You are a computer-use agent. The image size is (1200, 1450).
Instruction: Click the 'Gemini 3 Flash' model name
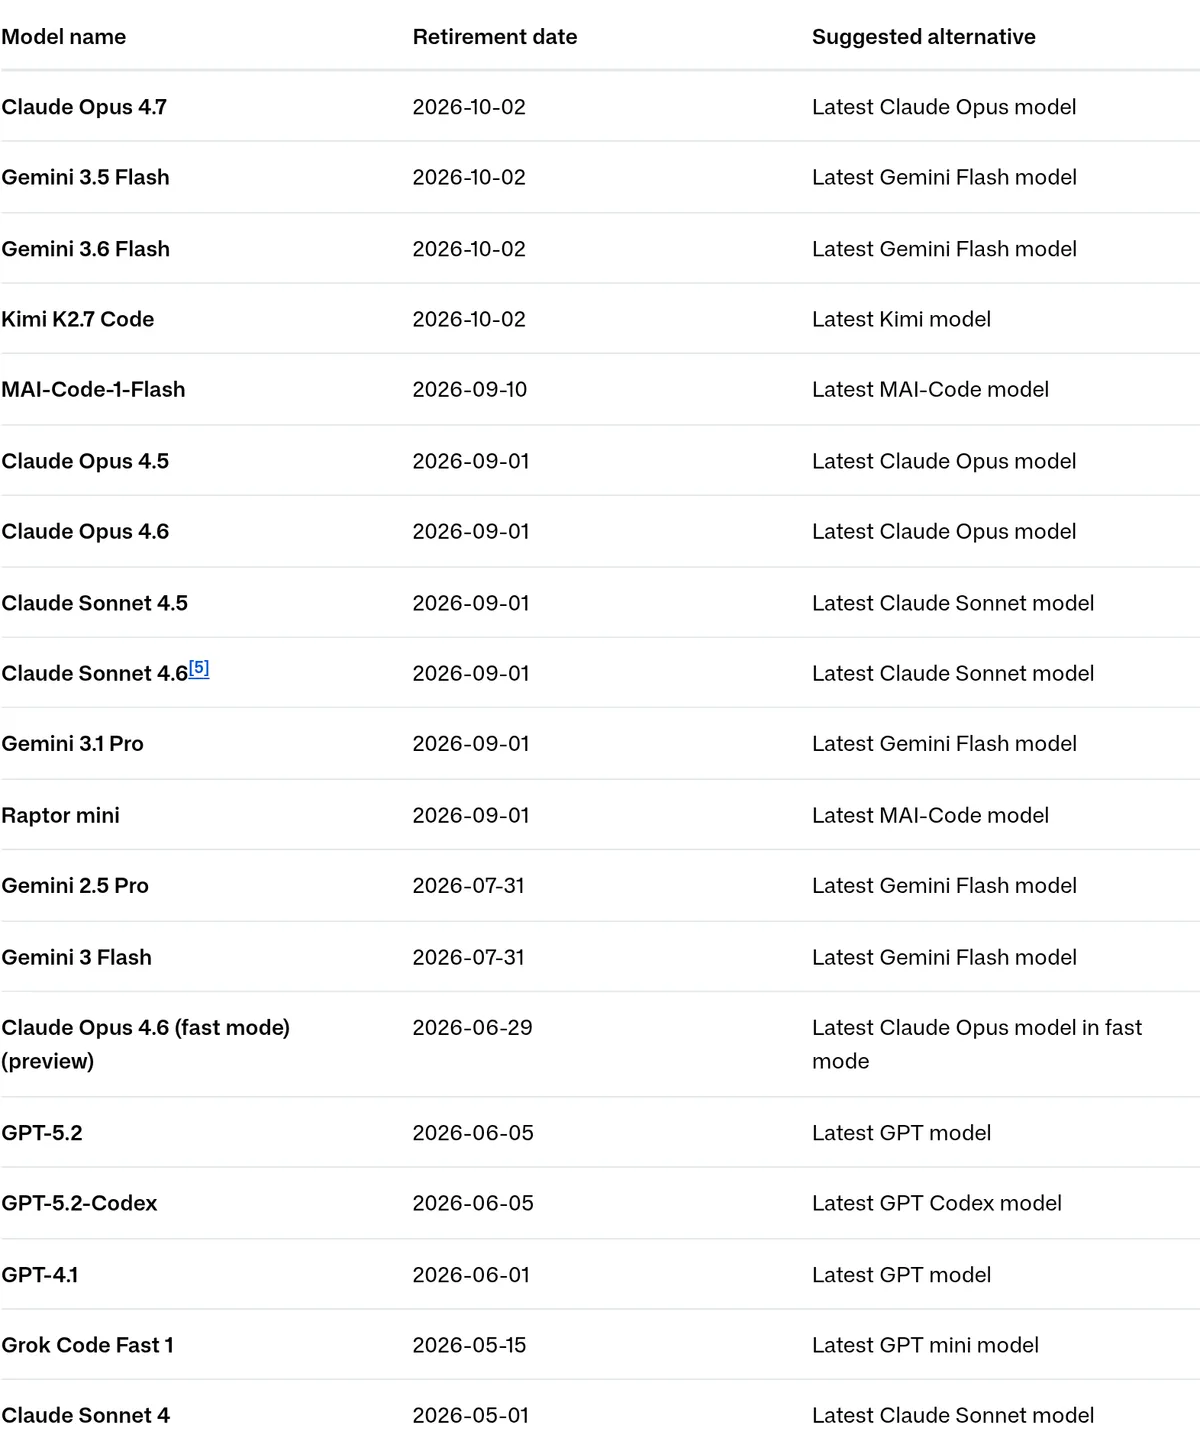tap(77, 957)
